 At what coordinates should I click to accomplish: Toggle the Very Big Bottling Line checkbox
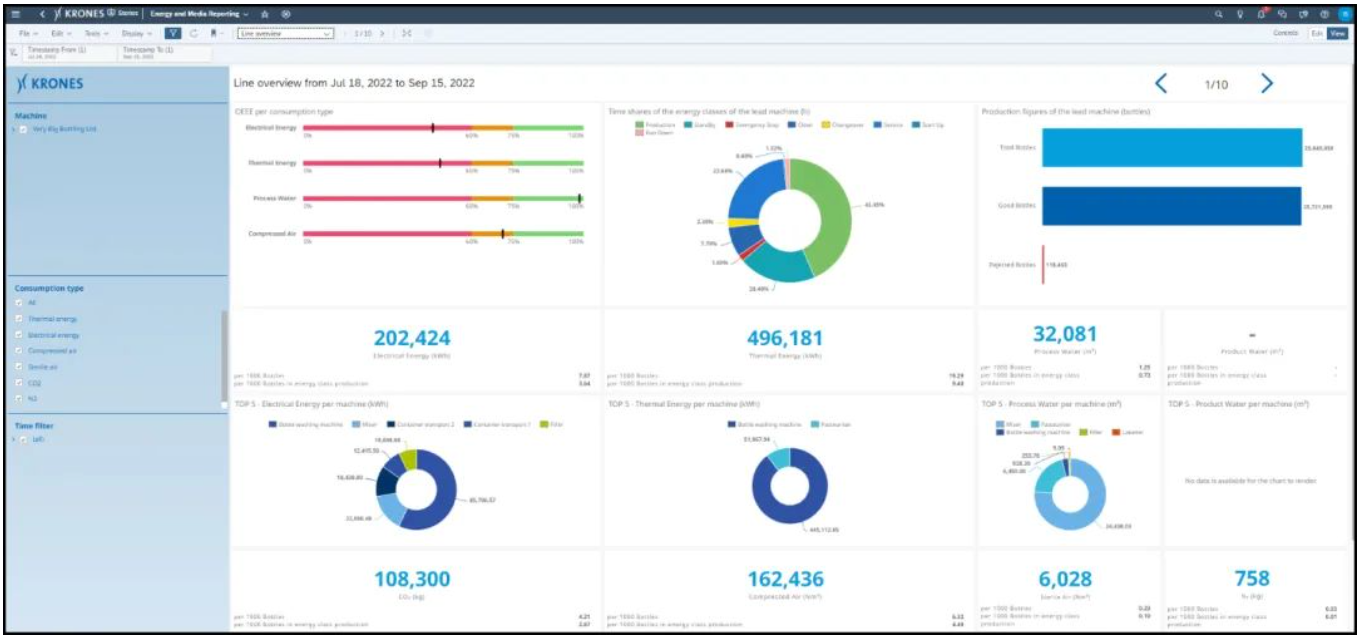23,129
